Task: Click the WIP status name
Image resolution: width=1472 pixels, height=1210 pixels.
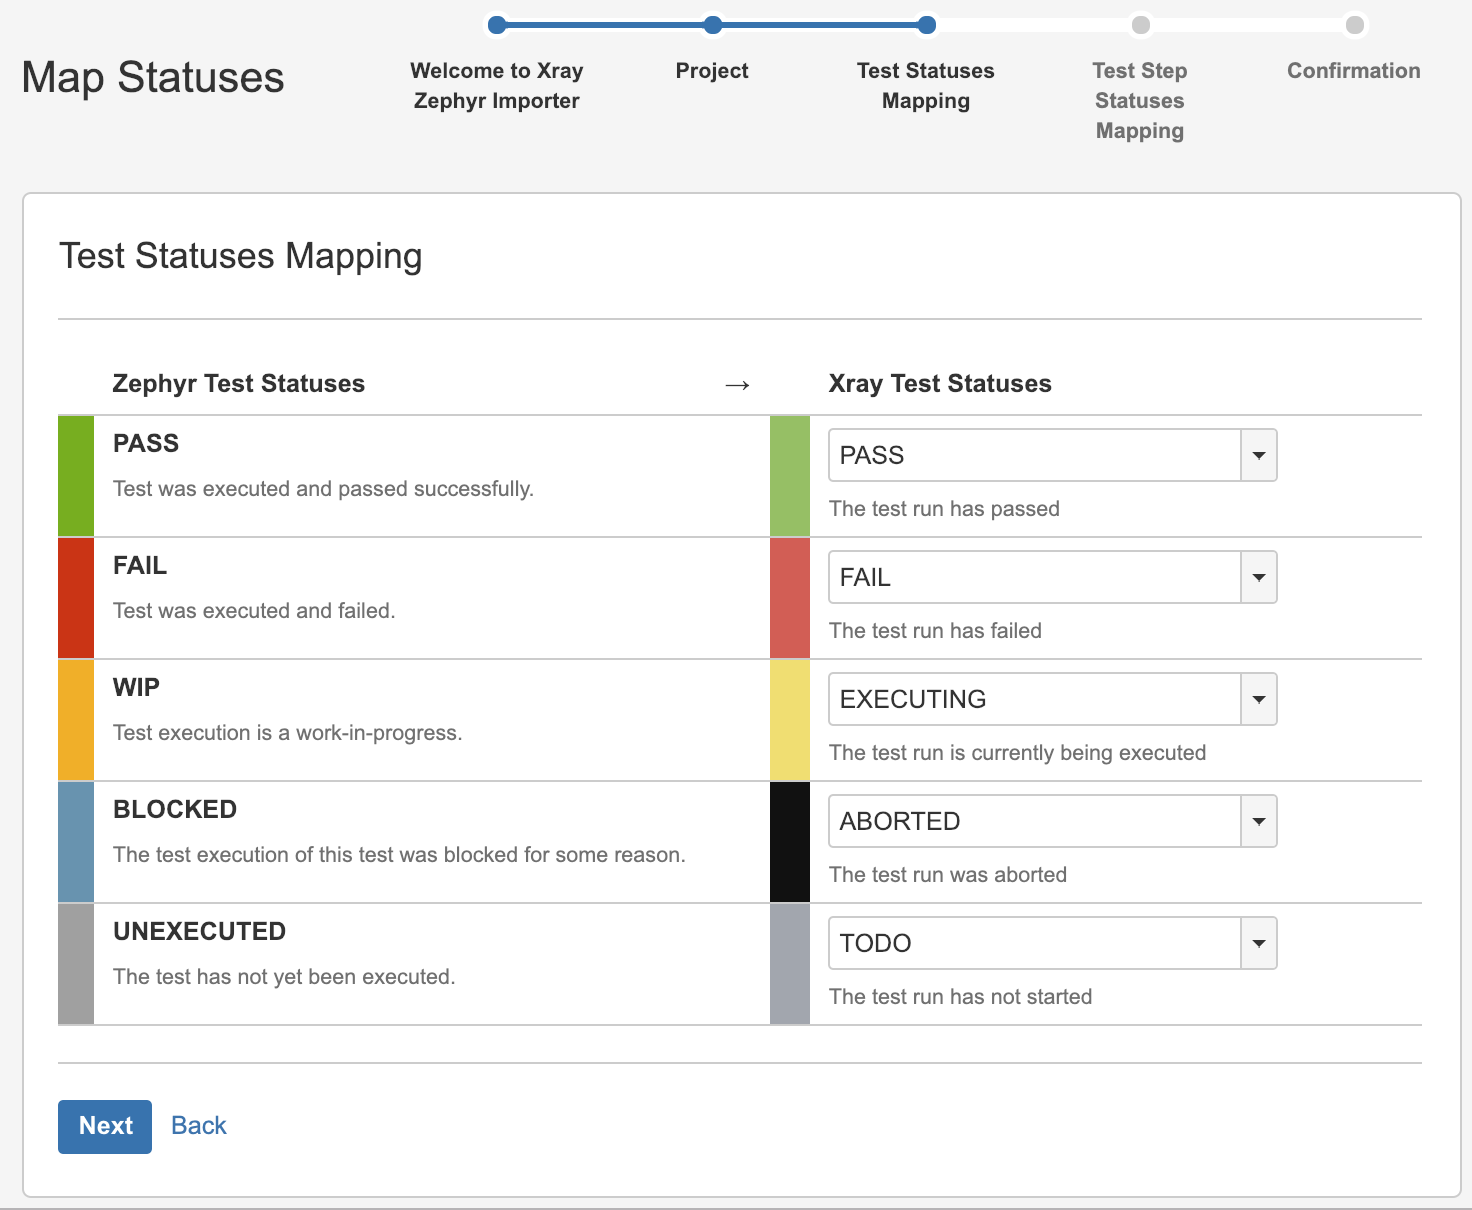Action: (x=136, y=688)
